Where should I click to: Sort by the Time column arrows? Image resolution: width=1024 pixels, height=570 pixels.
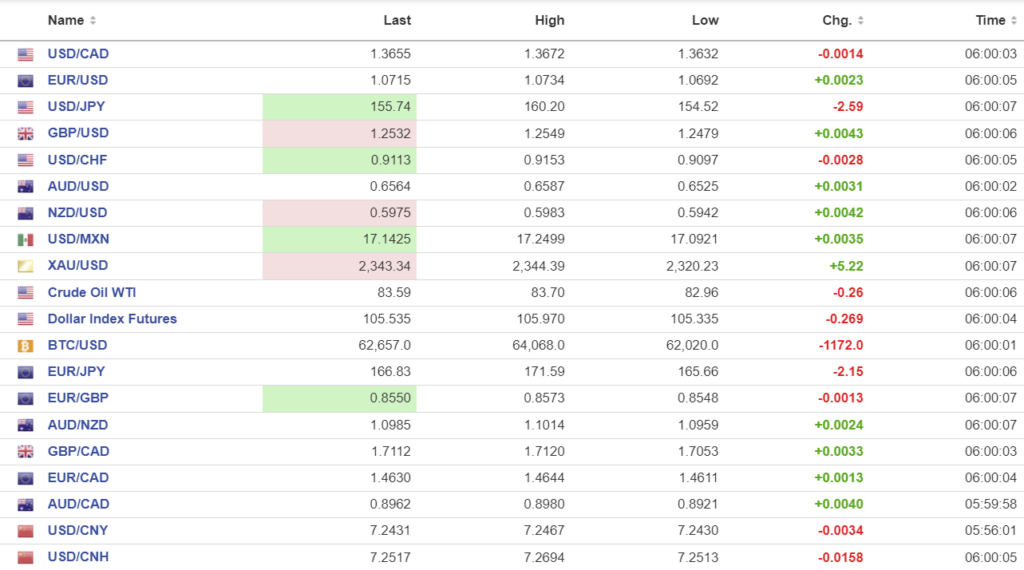[1015, 21]
